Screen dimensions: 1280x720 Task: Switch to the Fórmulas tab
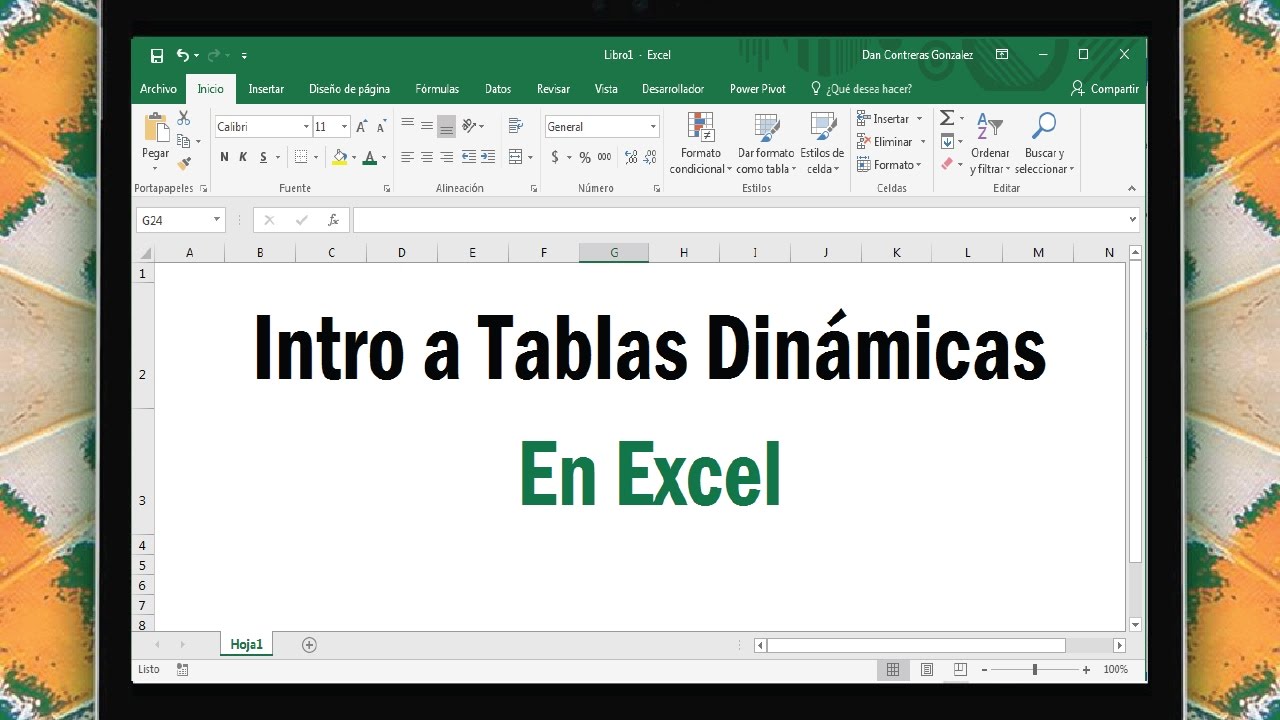[x=437, y=89]
